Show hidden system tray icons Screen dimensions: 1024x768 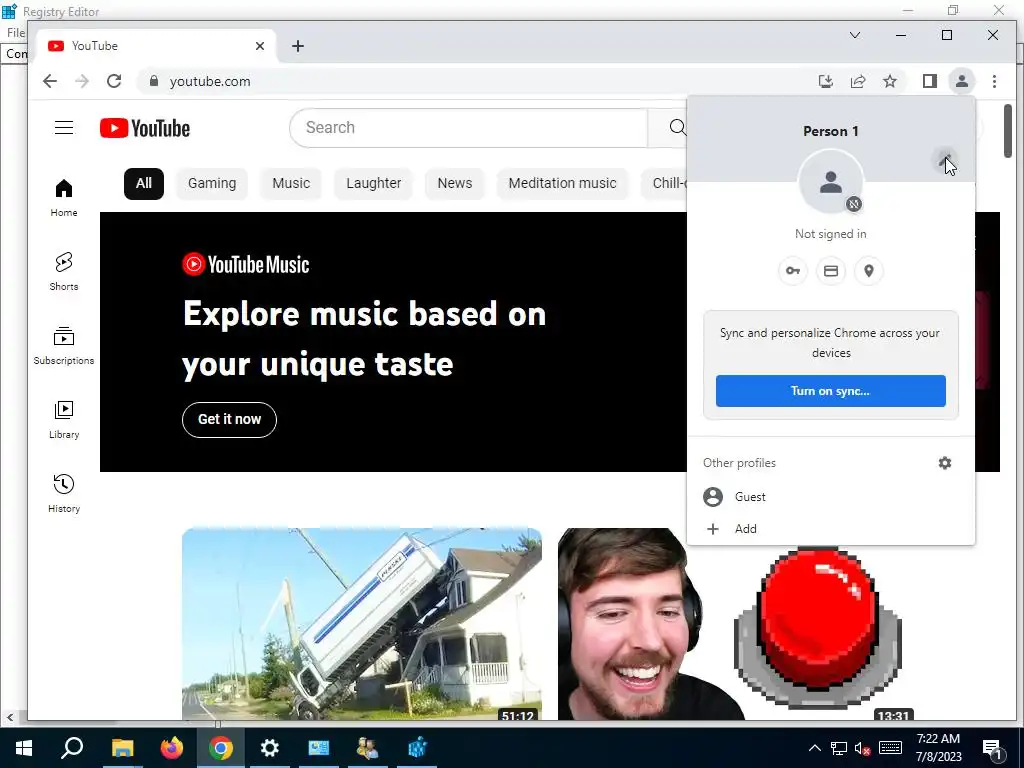[x=814, y=748]
